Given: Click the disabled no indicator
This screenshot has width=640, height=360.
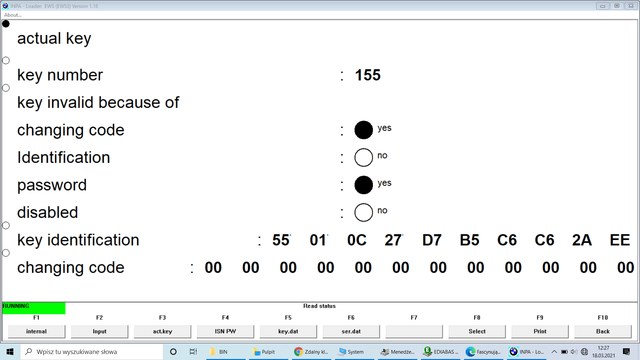Looking at the screenshot, I should [x=363, y=212].
